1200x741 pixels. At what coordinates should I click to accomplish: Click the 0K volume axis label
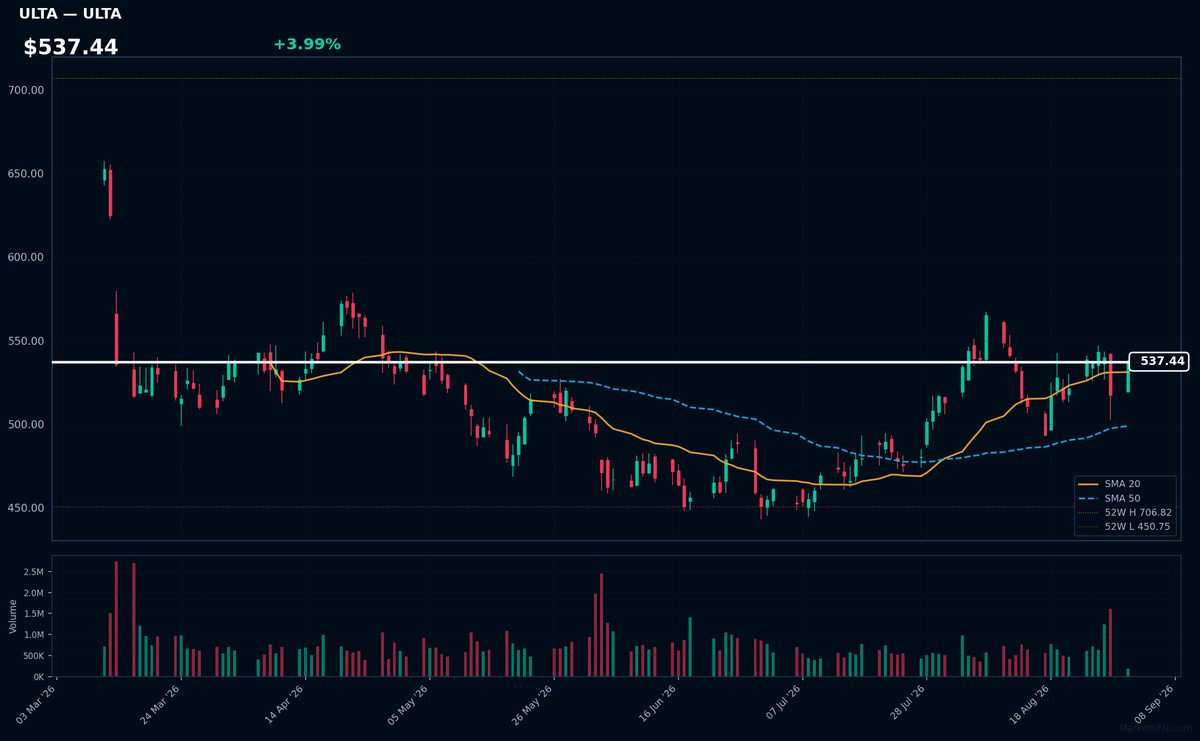tap(38, 677)
